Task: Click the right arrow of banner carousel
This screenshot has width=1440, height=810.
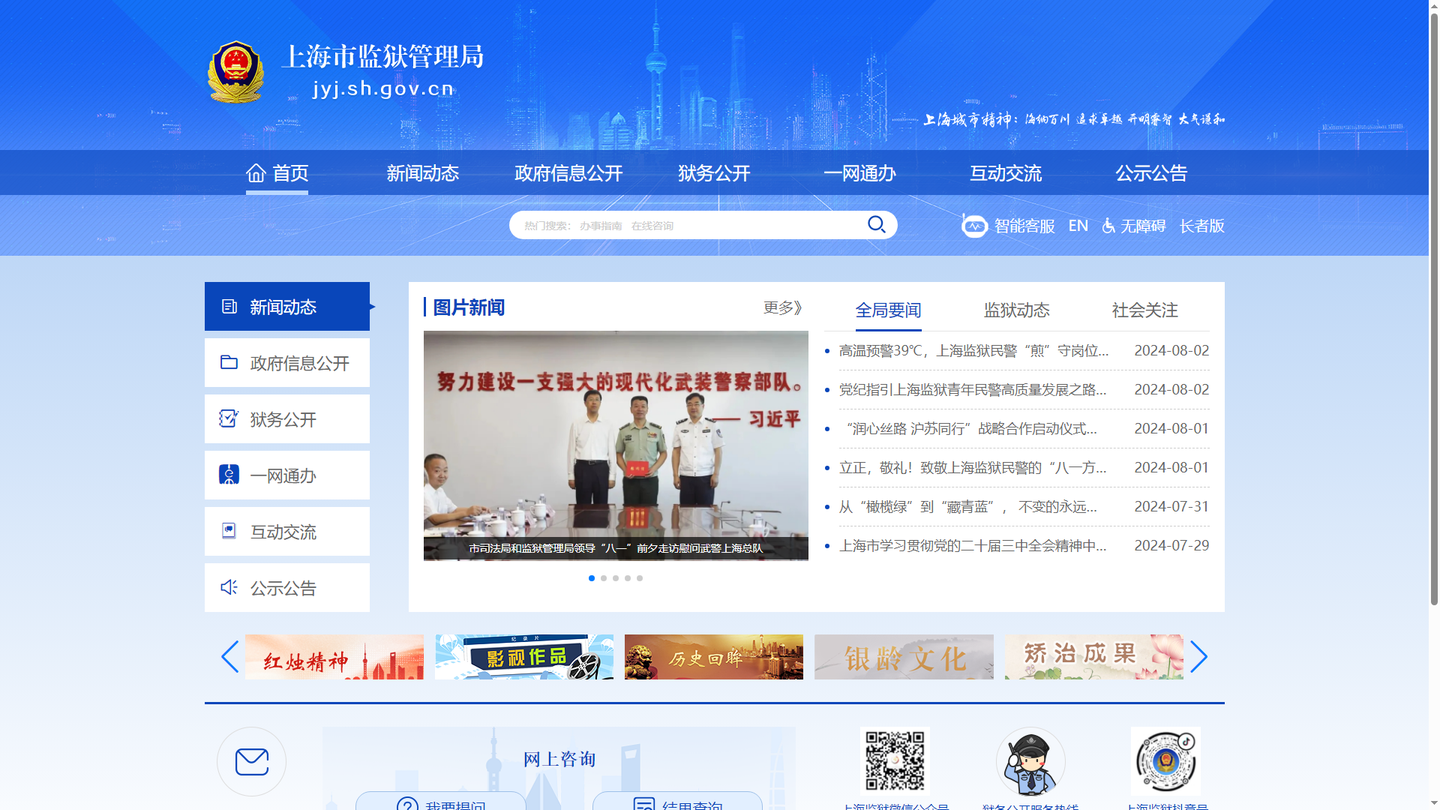Action: tap(1199, 657)
